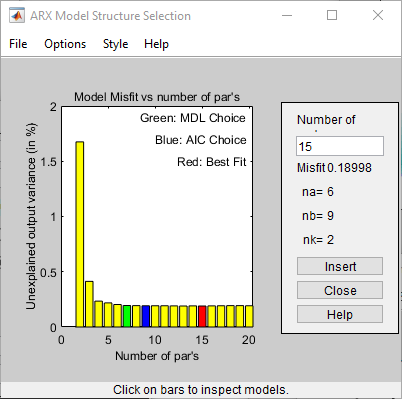Maximize the ARX Model Structure Selection window
402x399 pixels.
point(332,15)
